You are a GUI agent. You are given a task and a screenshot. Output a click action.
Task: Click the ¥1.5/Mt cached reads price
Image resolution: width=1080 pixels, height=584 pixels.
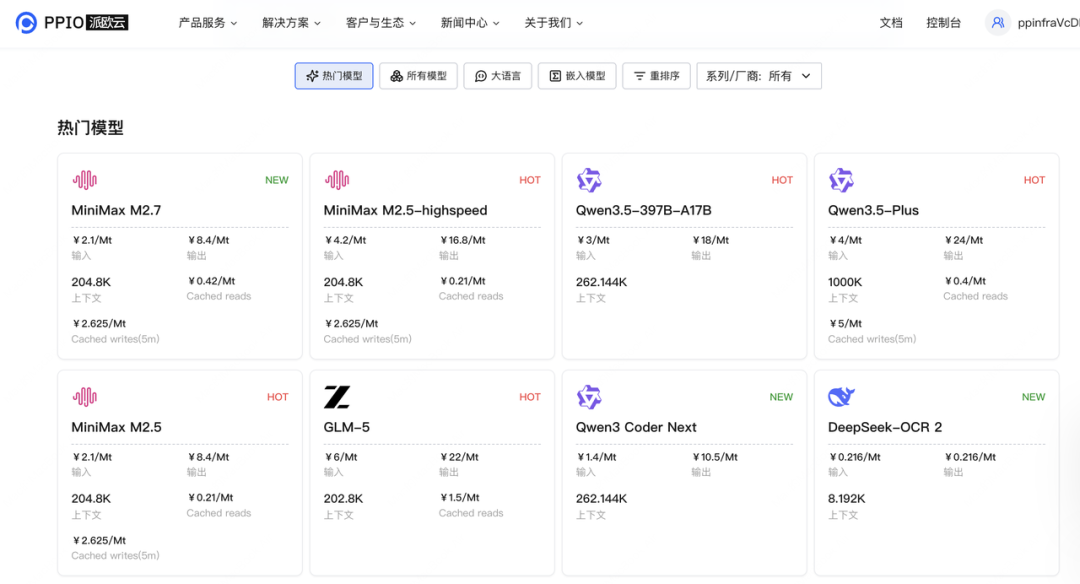tap(459, 497)
